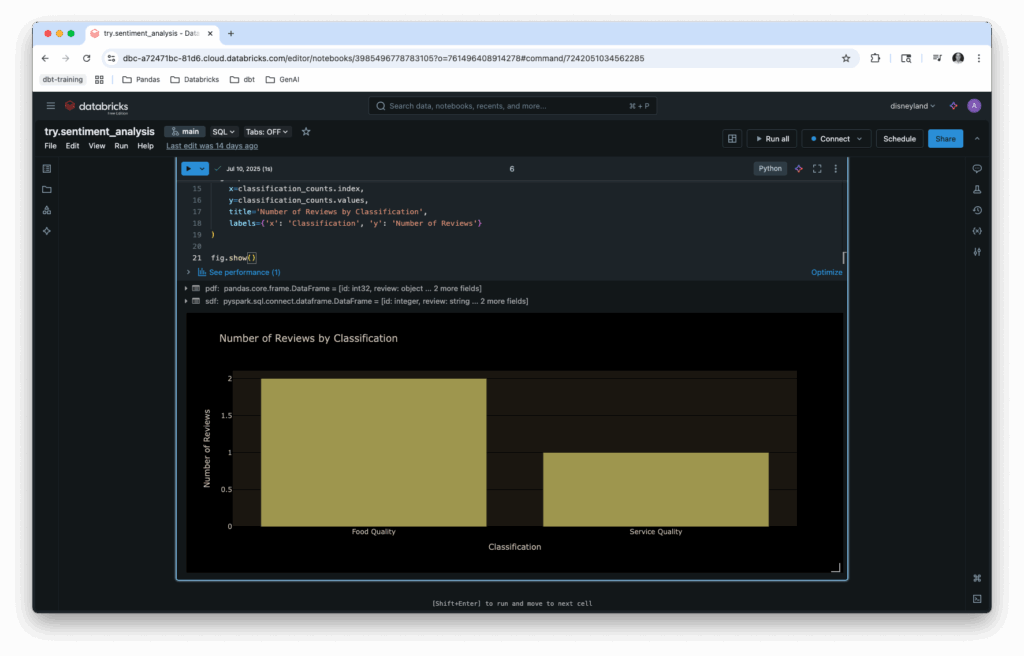Open the experiments flask icon
This screenshot has height=656, width=1024.
[977, 189]
